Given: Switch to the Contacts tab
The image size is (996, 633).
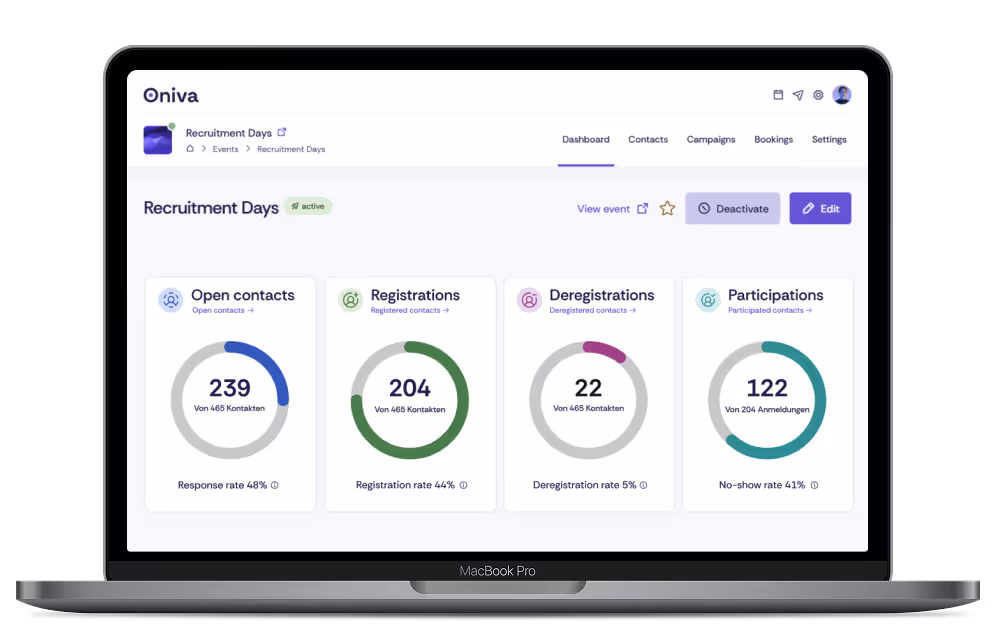Looking at the screenshot, I should [x=648, y=140].
